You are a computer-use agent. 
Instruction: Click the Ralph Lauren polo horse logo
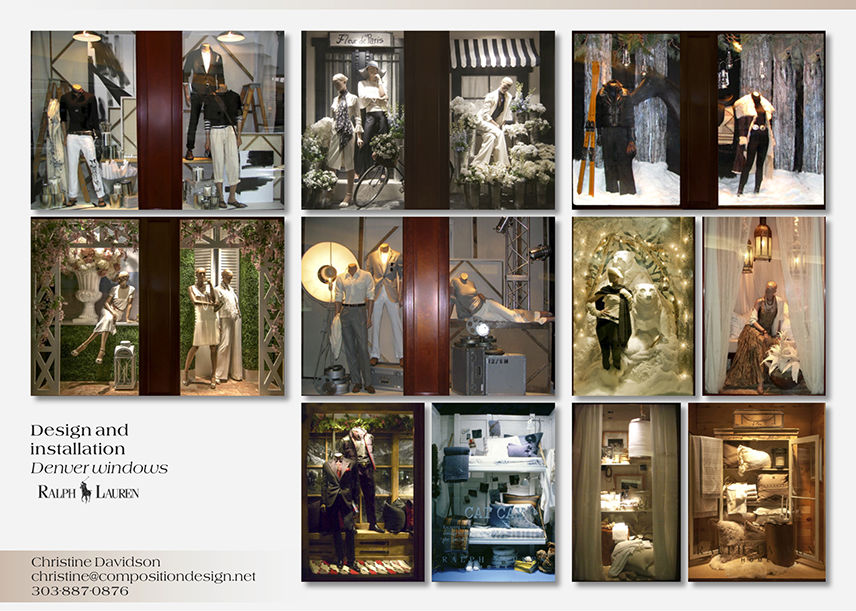[x=87, y=491]
